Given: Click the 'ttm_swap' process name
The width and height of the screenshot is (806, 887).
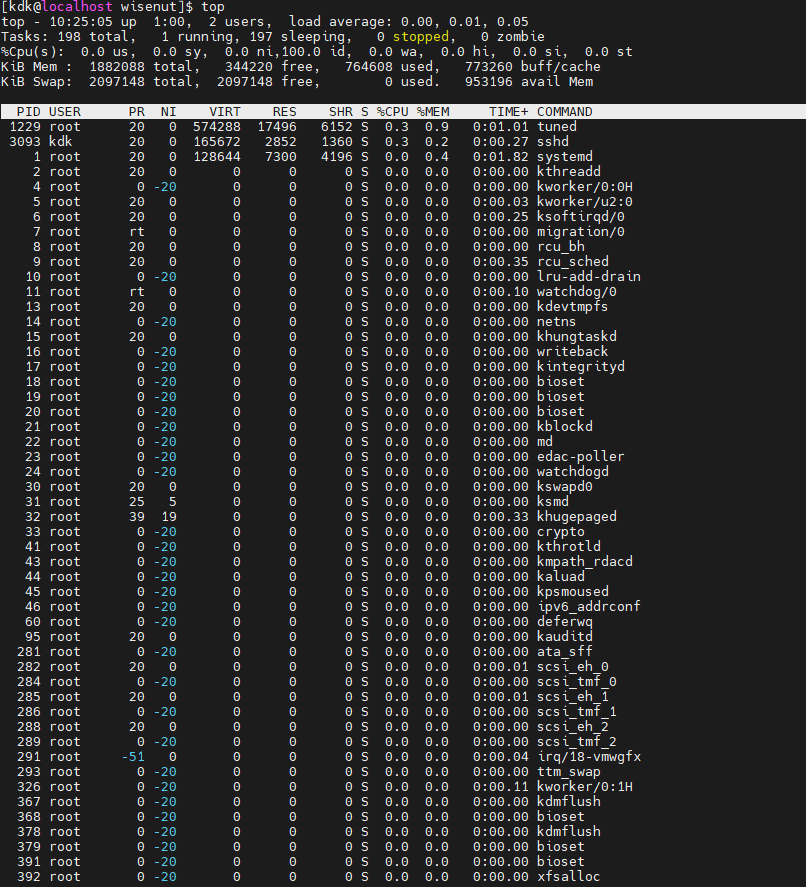Looking at the screenshot, I should [568, 771].
